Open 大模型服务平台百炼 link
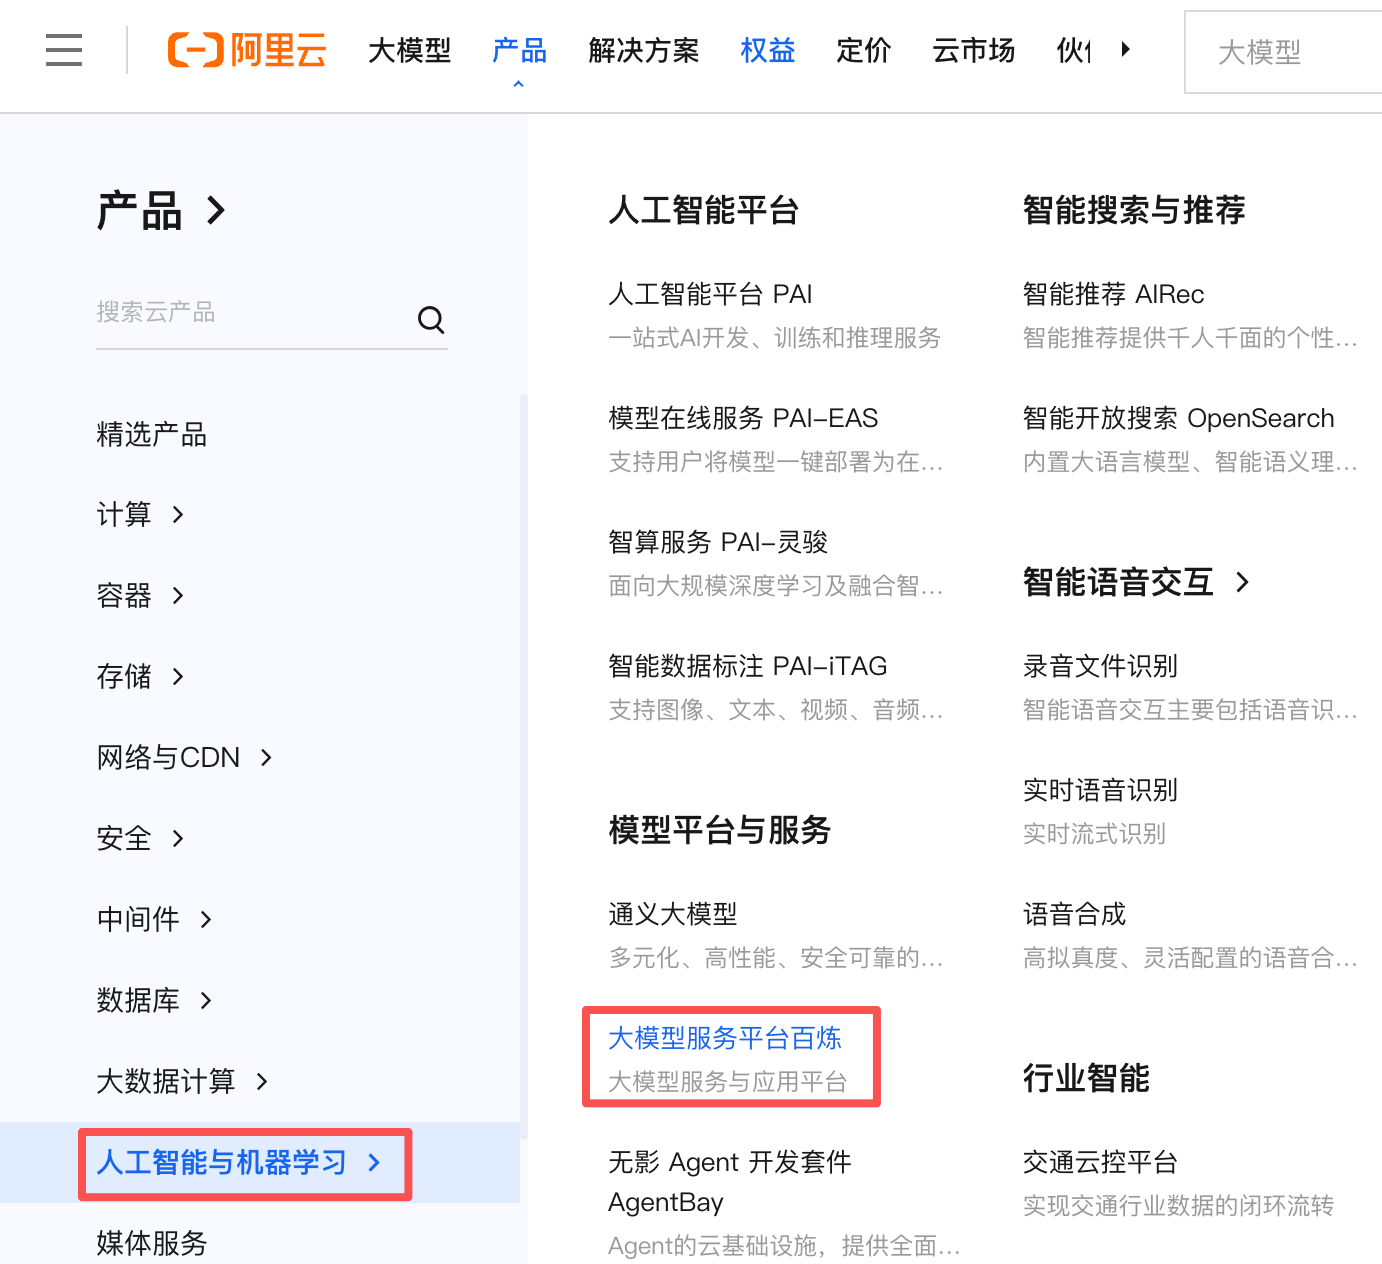Image resolution: width=1382 pixels, height=1264 pixels. 725,1038
